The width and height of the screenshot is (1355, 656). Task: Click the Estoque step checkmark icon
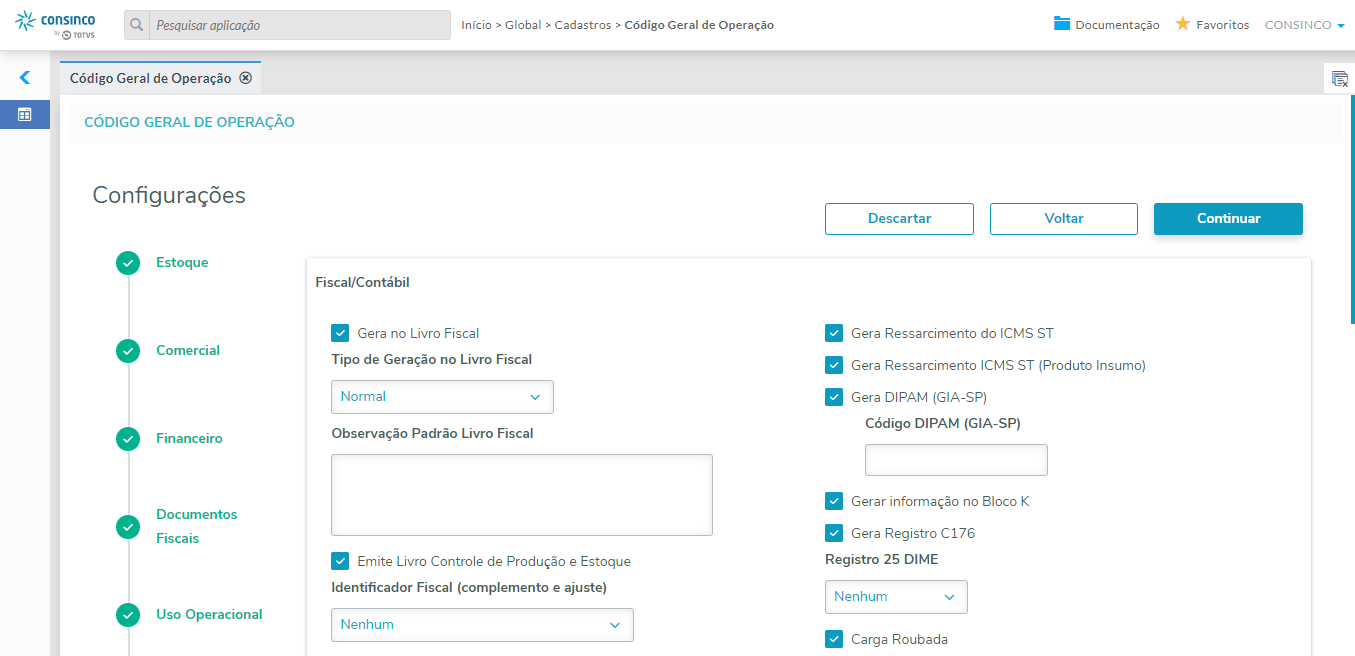[x=128, y=263]
